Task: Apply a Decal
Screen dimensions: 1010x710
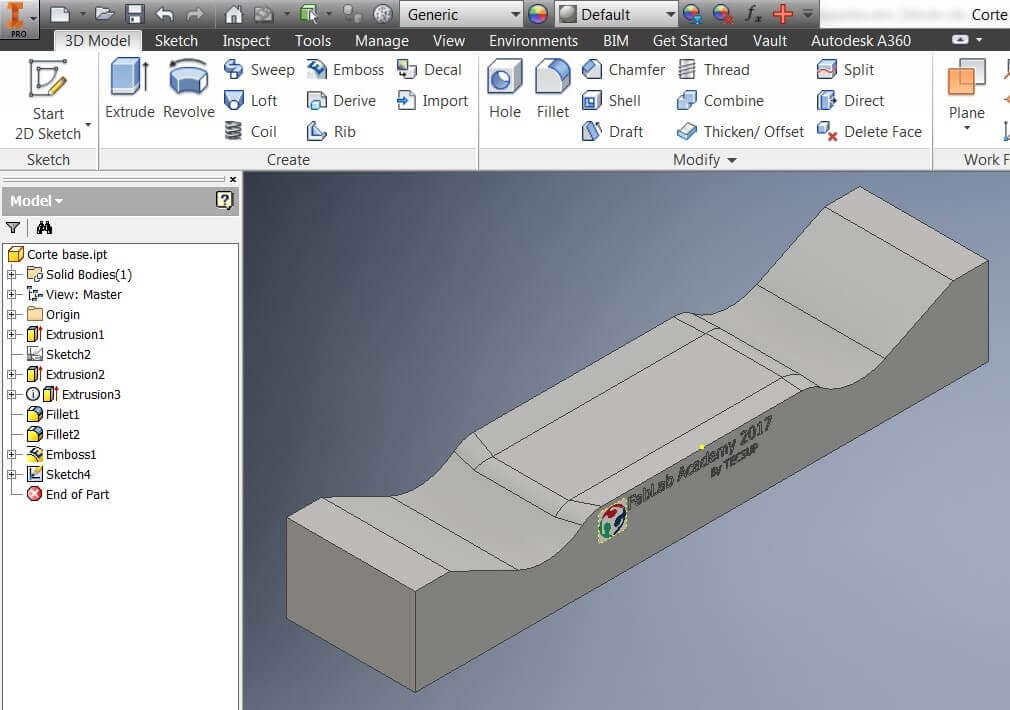Action: [x=429, y=70]
